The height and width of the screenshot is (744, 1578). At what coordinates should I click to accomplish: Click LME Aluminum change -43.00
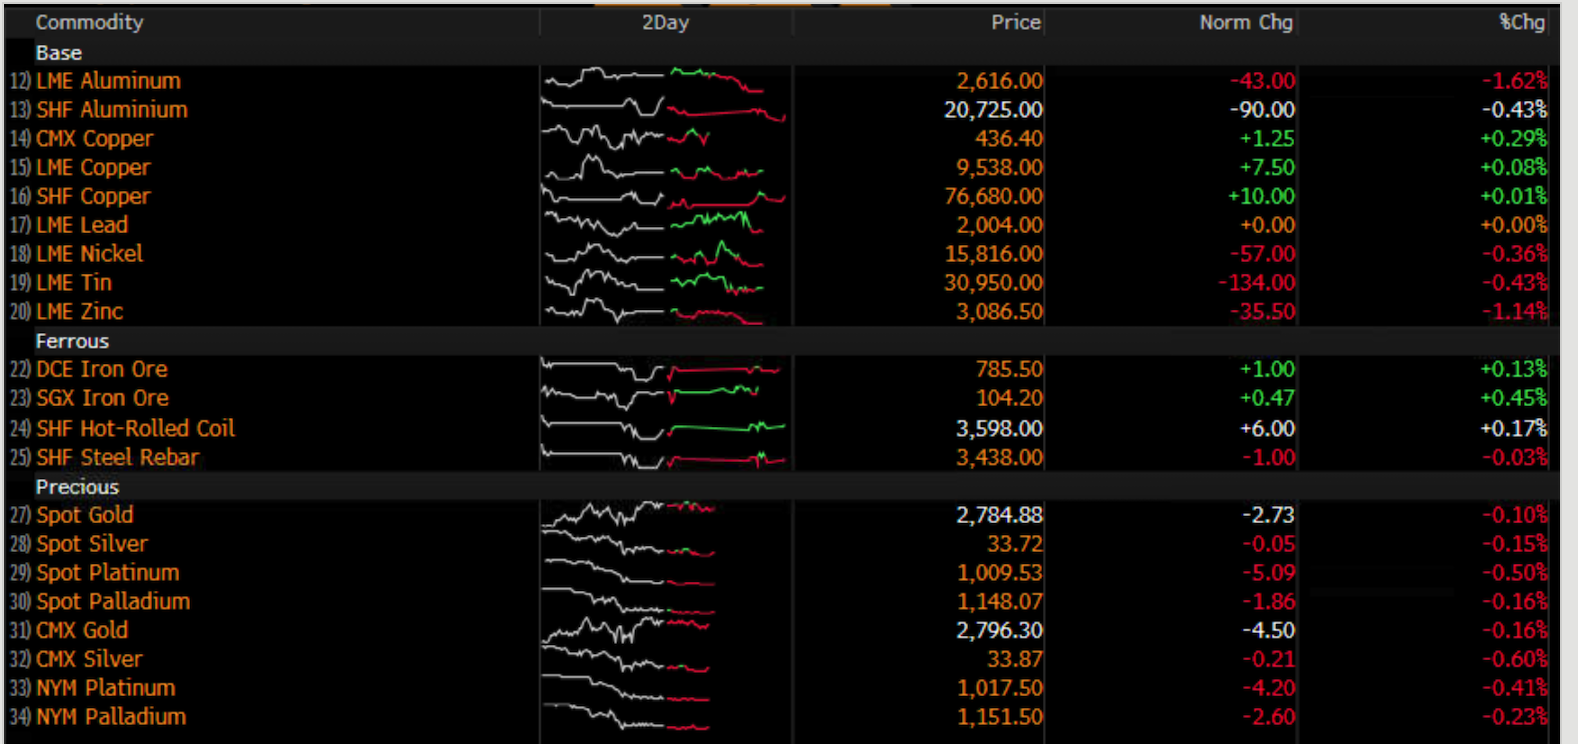1262,81
